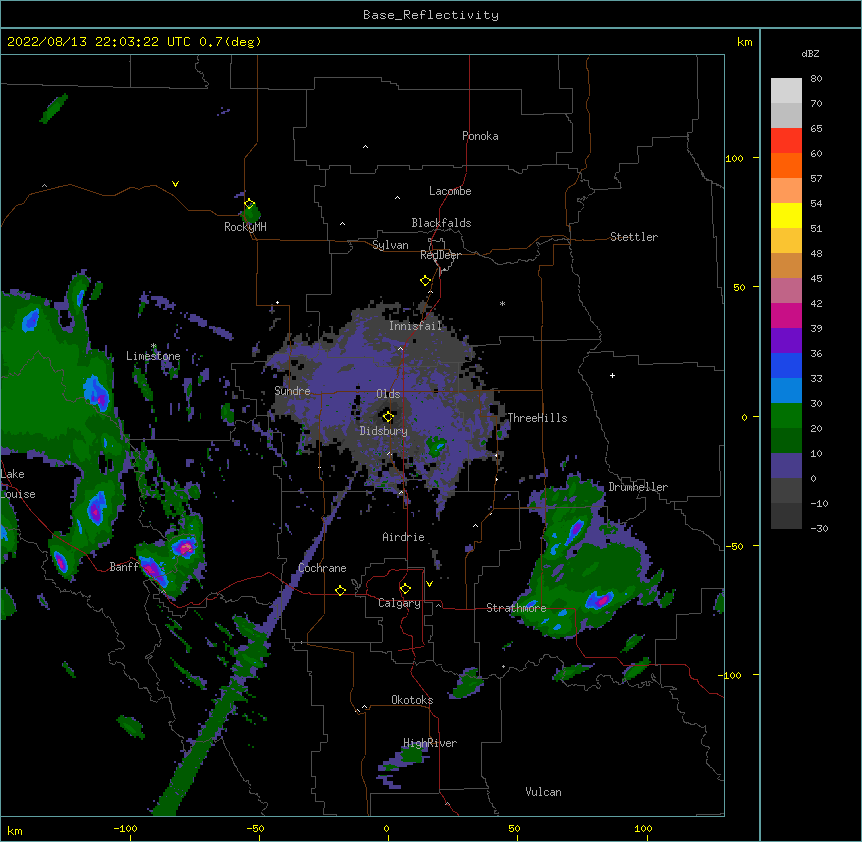
Task: Click the Limestone label
Action: (153, 356)
